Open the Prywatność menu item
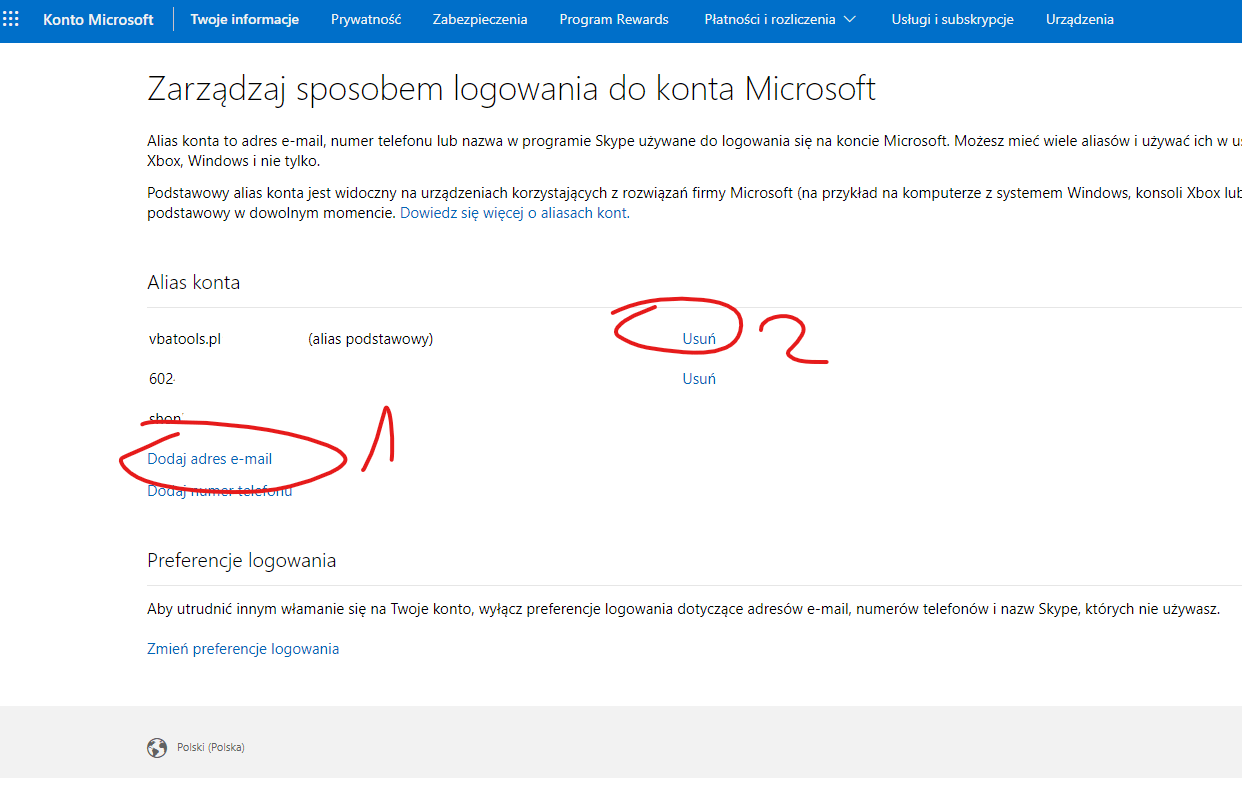1242x795 pixels. click(366, 19)
